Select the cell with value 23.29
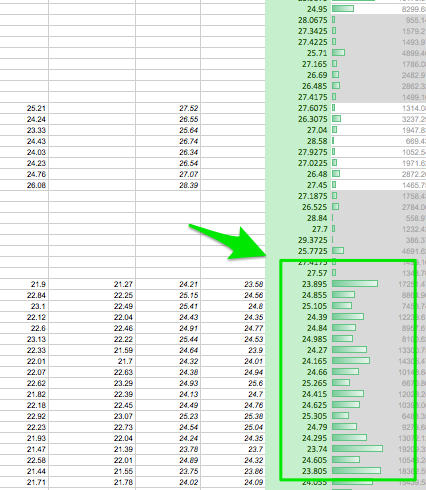 coord(92,383)
